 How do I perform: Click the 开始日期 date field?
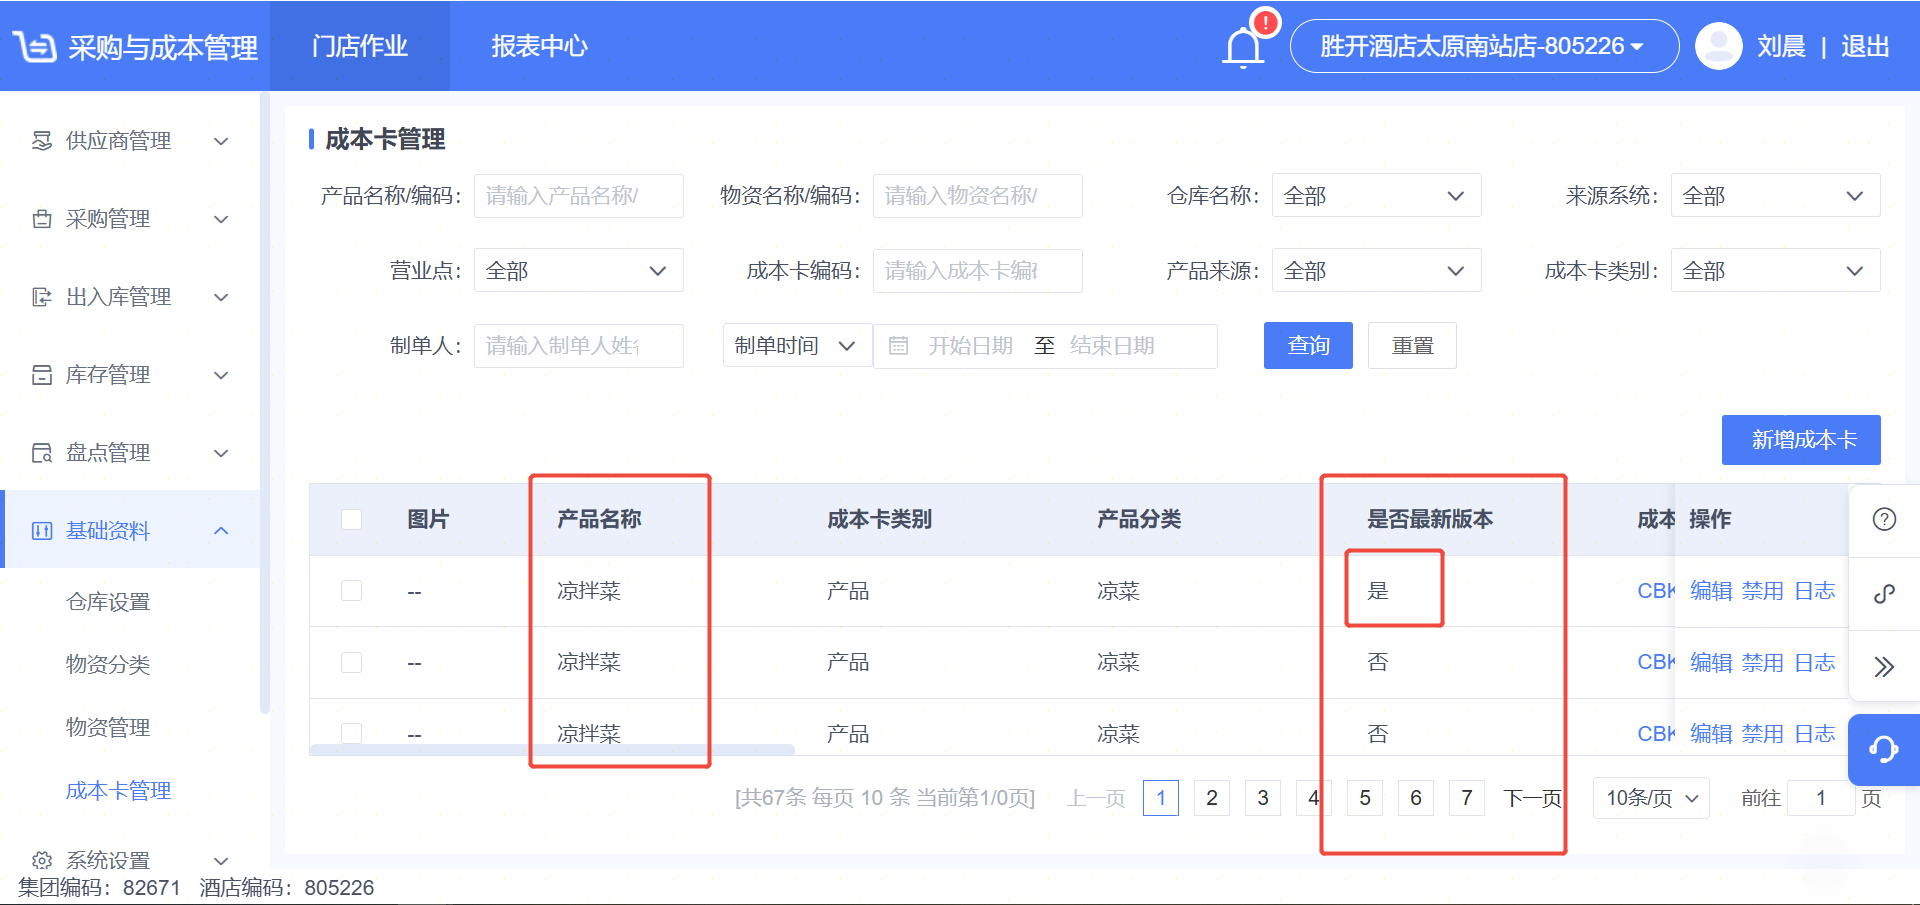coord(970,346)
